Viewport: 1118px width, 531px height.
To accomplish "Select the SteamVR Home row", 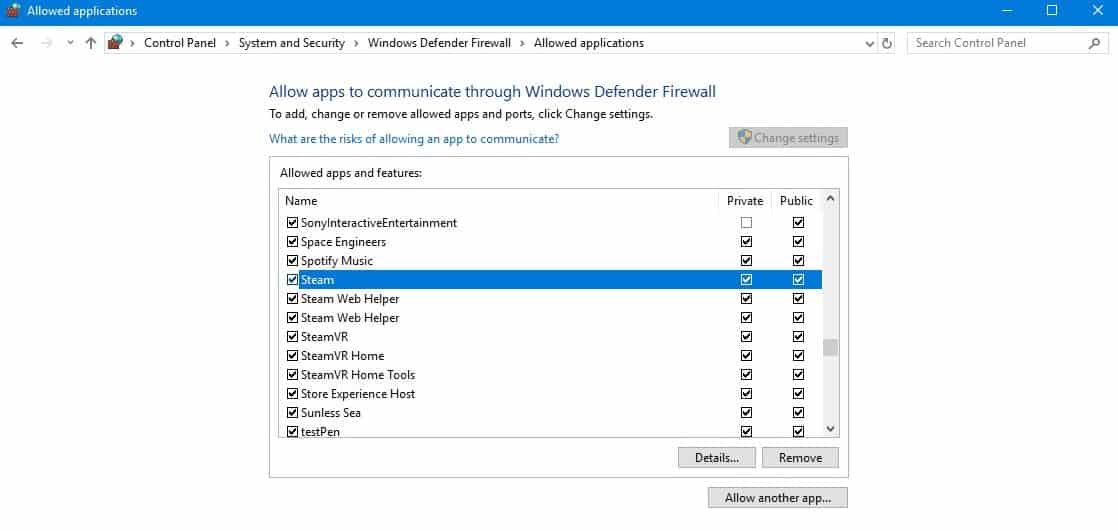I will [x=550, y=356].
